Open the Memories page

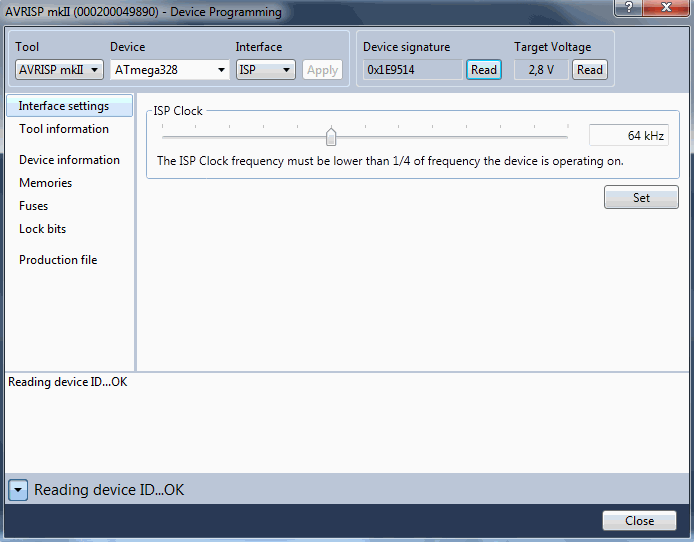pyautogui.click(x=46, y=183)
